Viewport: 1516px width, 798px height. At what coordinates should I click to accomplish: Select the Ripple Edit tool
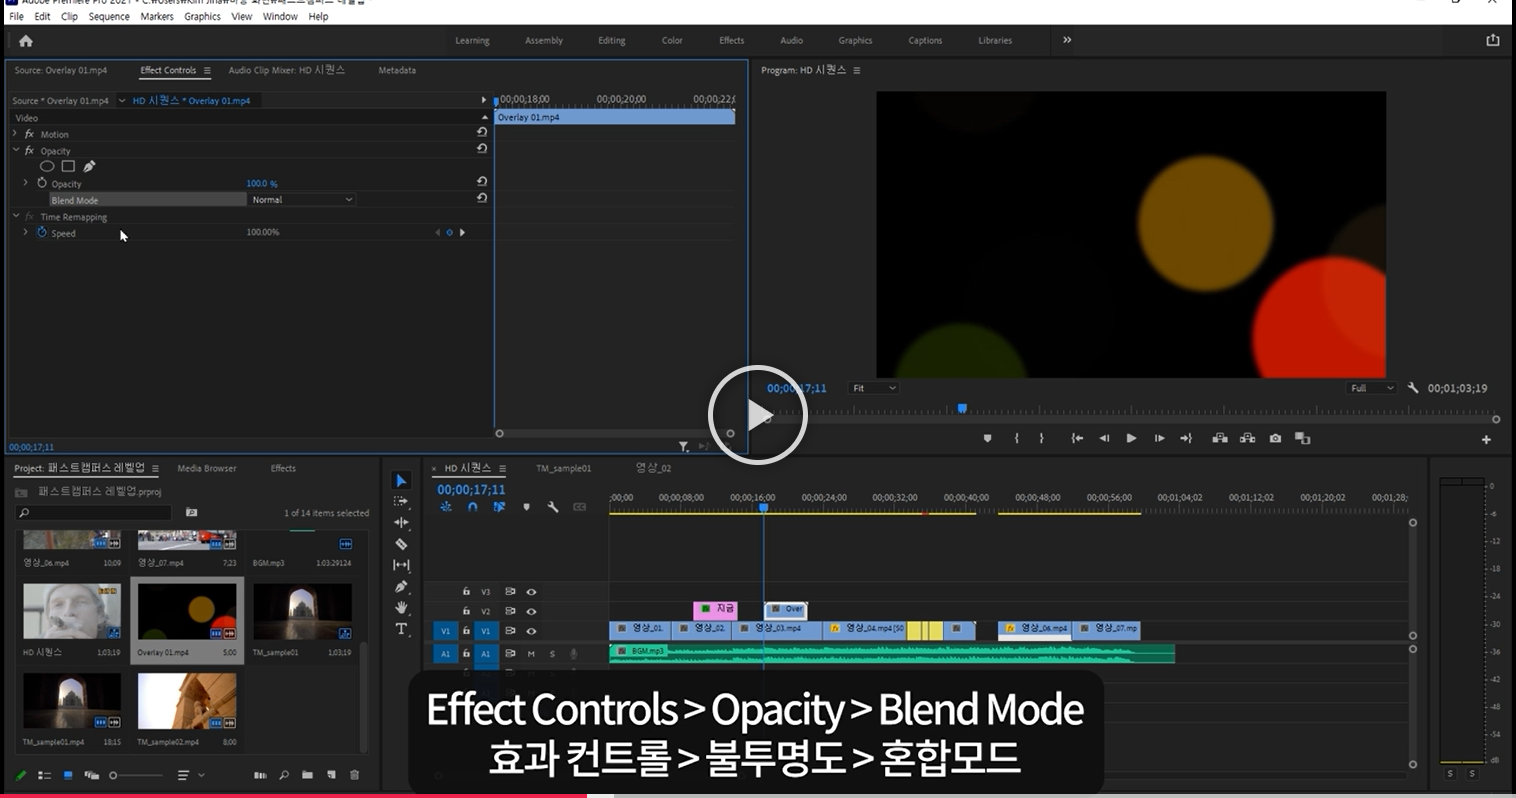click(402, 523)
